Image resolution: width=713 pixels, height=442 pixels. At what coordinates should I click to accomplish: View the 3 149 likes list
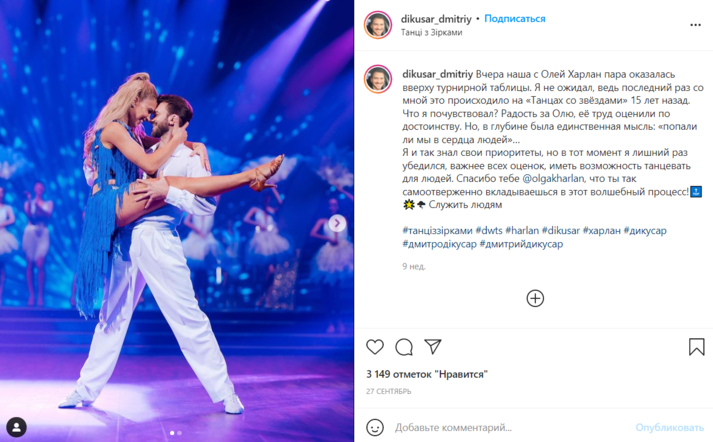(427, 374)
